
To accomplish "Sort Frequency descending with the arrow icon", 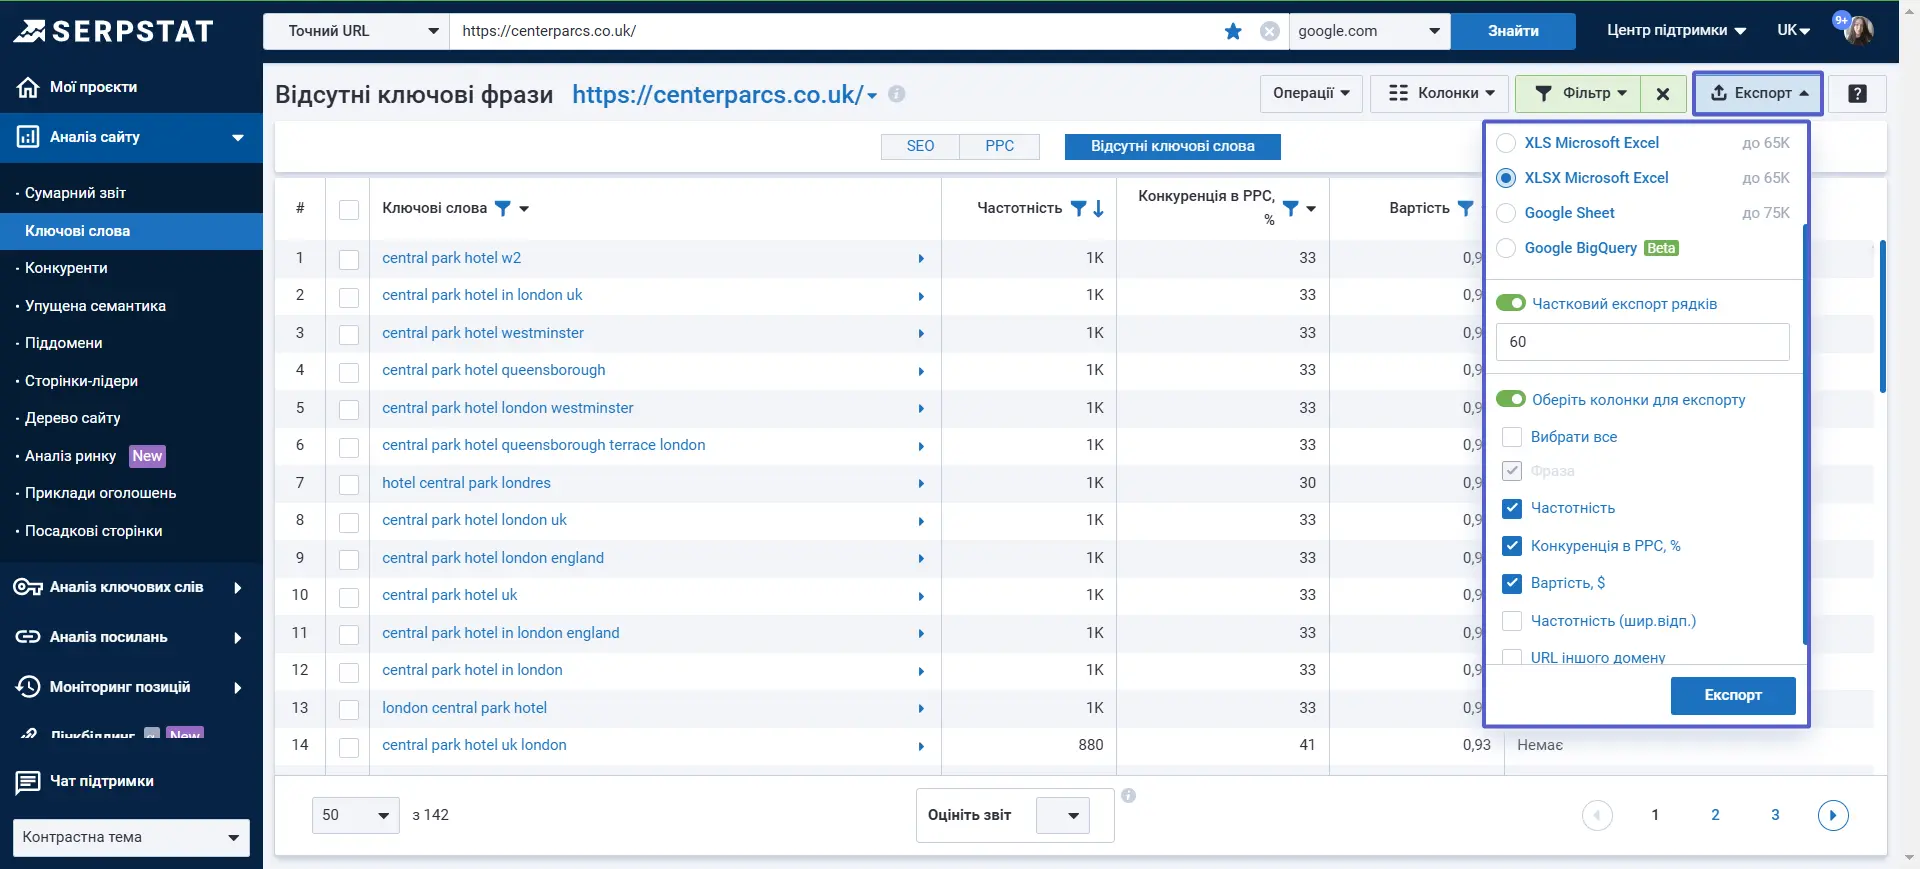I will tap(1098, 208).
